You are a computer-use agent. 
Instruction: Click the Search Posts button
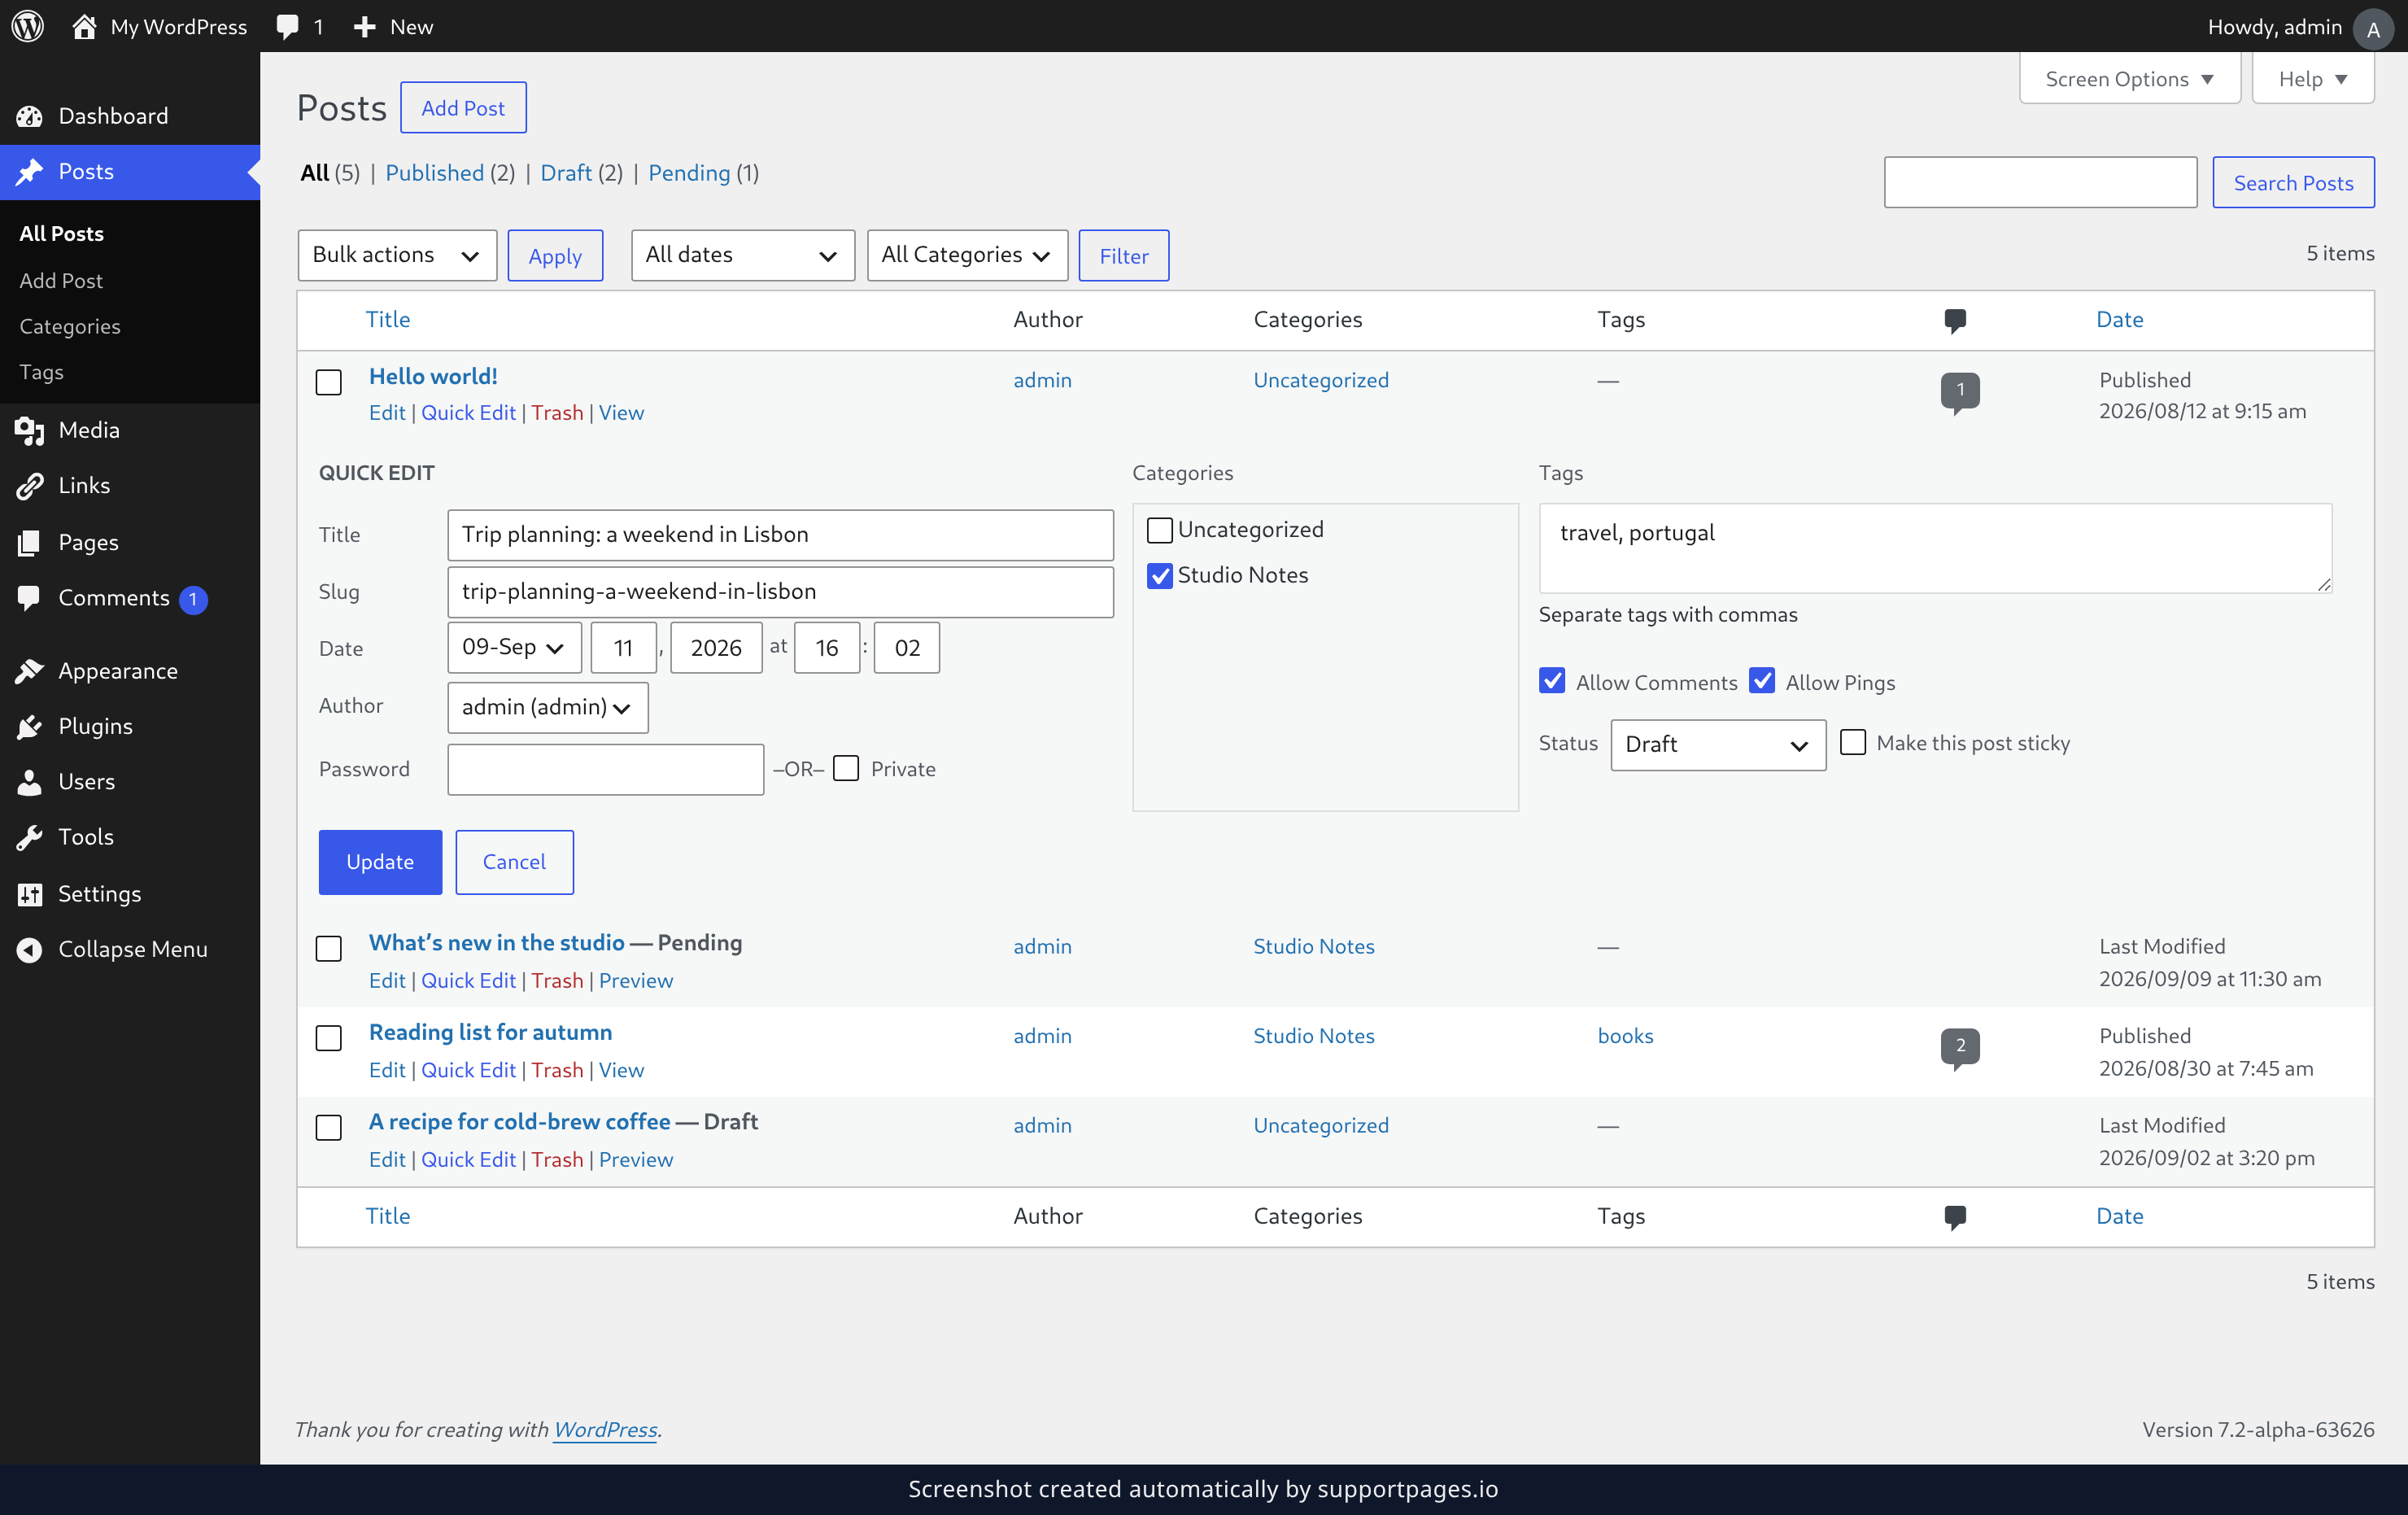click(2293, 182)
